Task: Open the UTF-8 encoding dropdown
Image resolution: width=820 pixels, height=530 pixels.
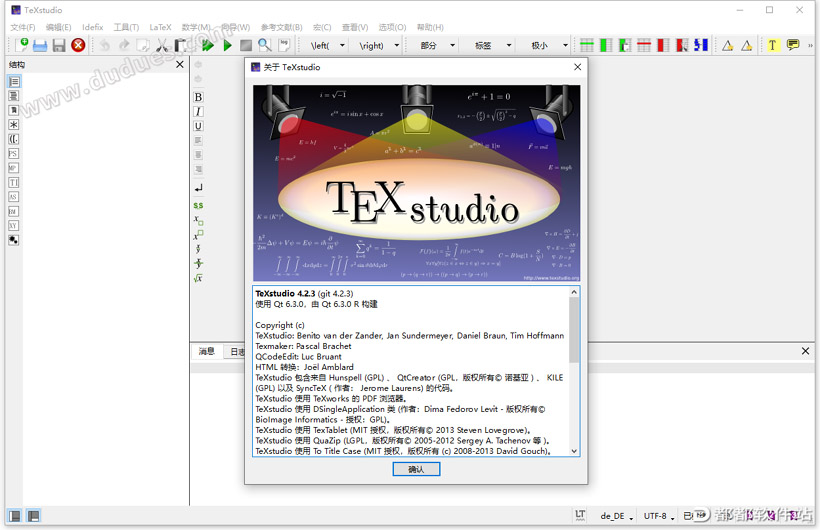Action: 658,516
